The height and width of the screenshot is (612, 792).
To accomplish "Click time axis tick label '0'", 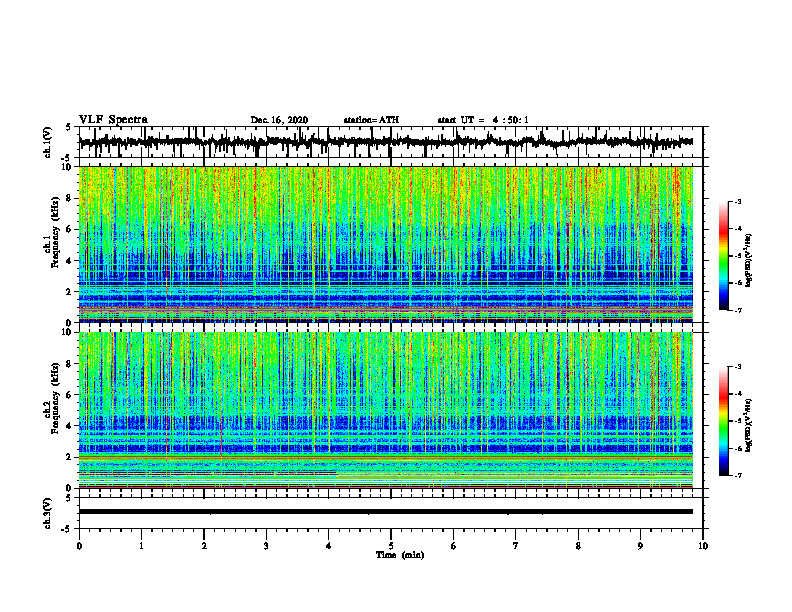I will tap(79, 546).
